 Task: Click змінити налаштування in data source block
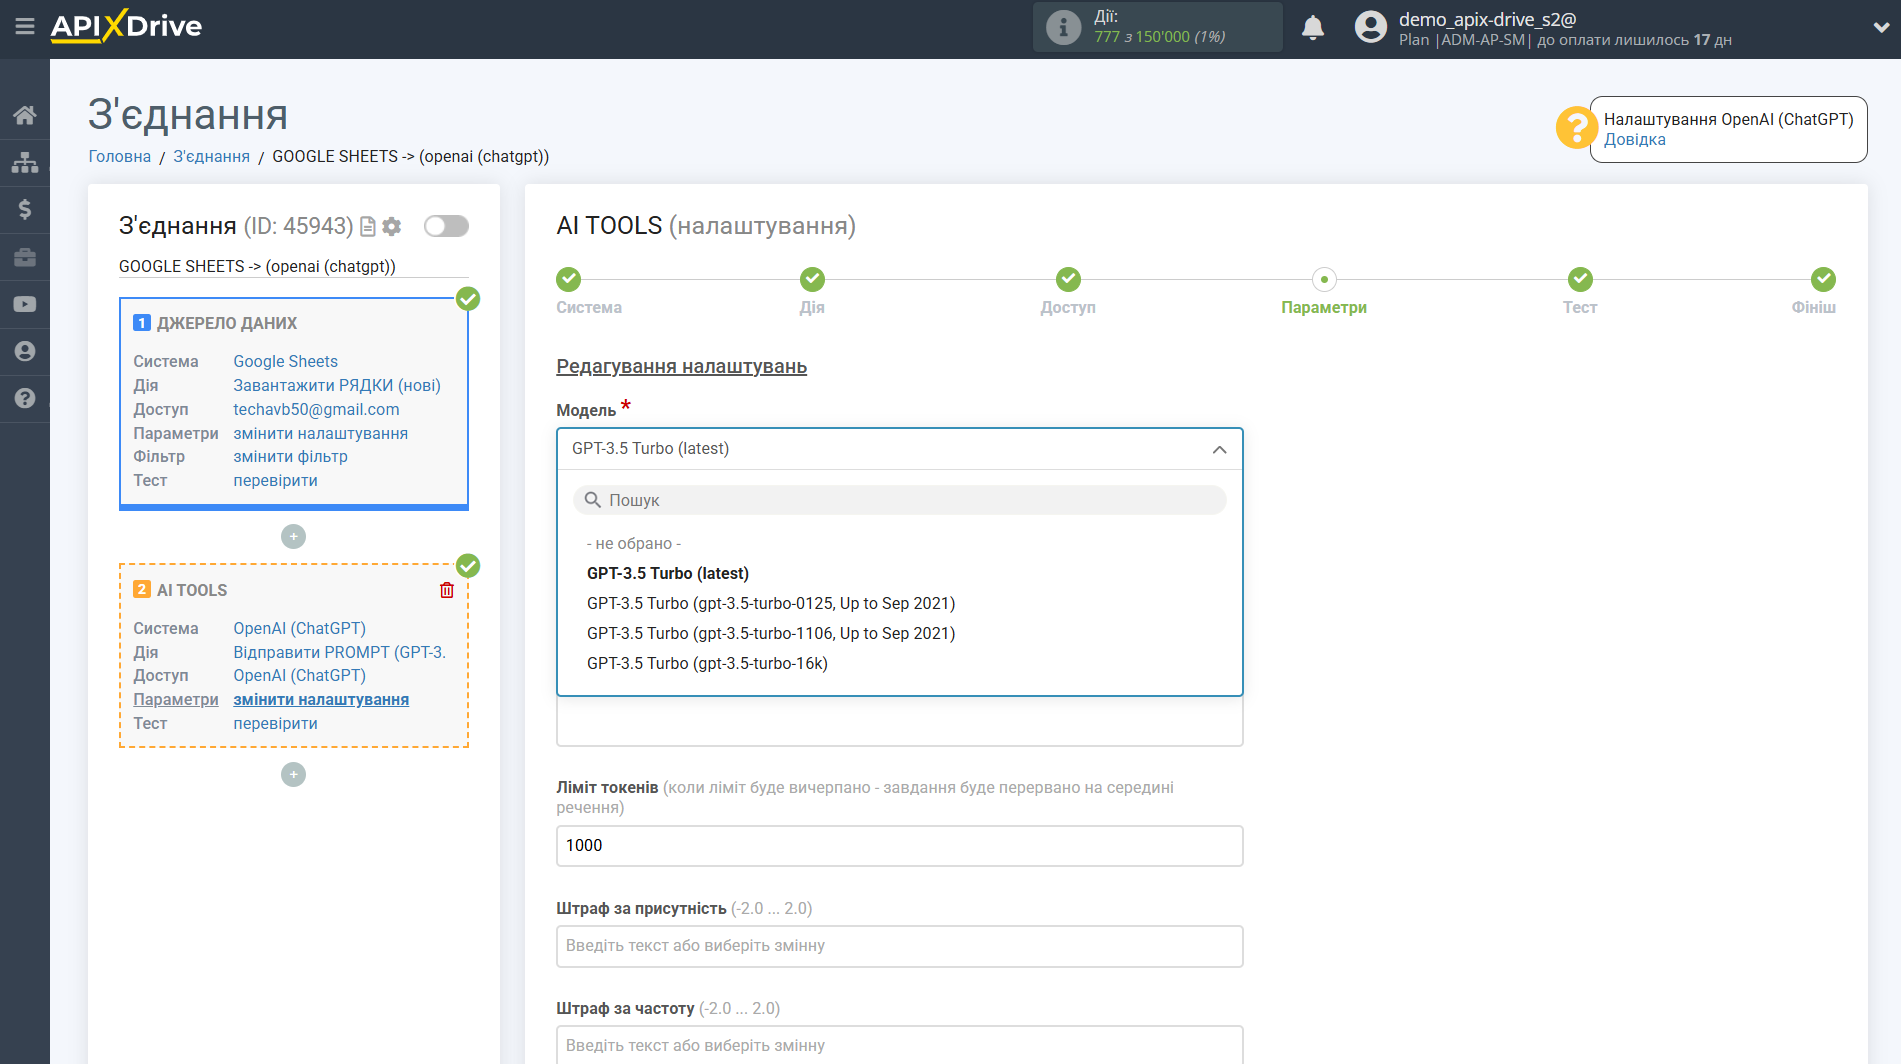tap(320, 434)
